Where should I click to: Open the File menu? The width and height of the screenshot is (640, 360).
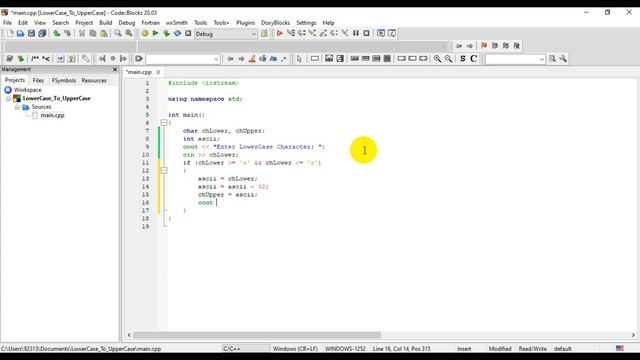click(7, 23)
